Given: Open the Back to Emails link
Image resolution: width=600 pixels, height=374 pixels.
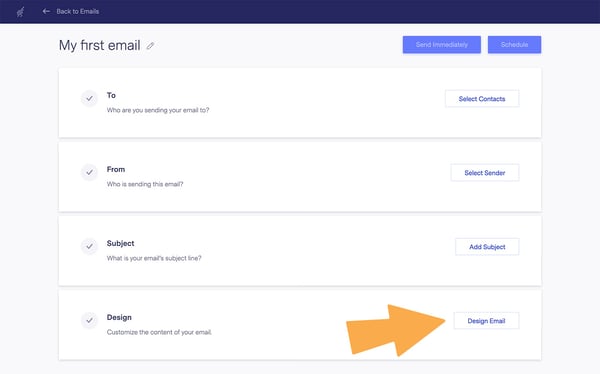Looking at the screenshot, I should pyautogui.click(x=78, y=11).
